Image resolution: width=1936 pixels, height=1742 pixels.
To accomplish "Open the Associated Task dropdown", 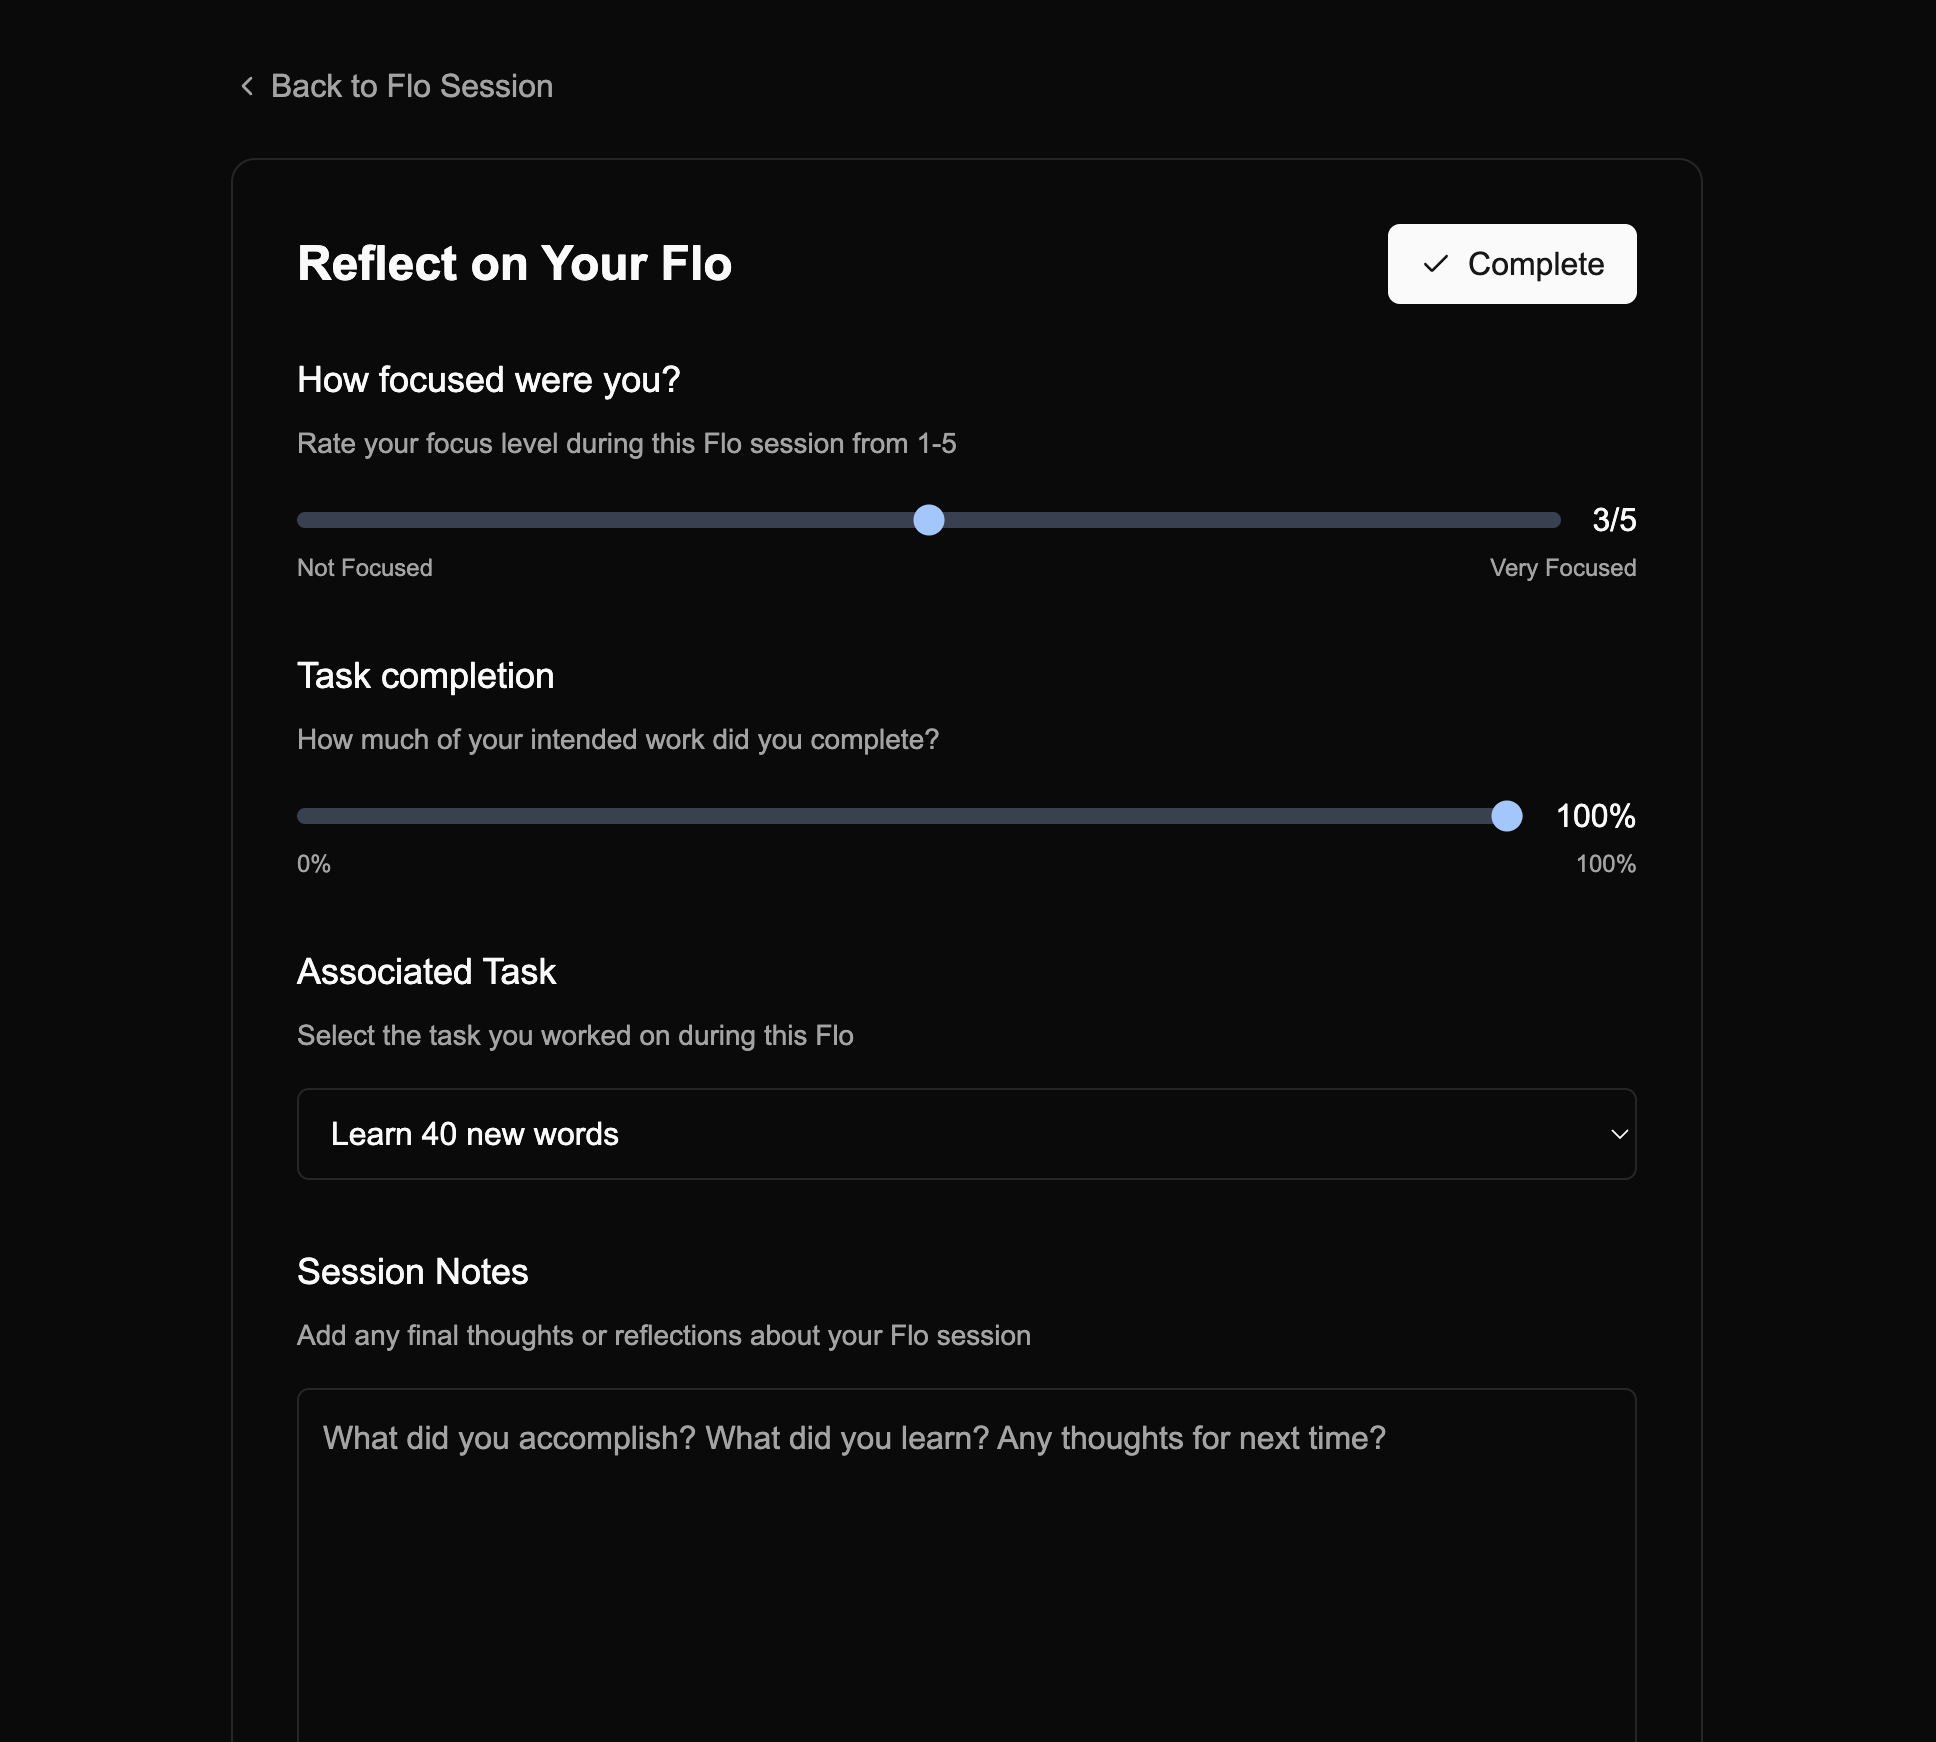I will (x=966, y=1134).
